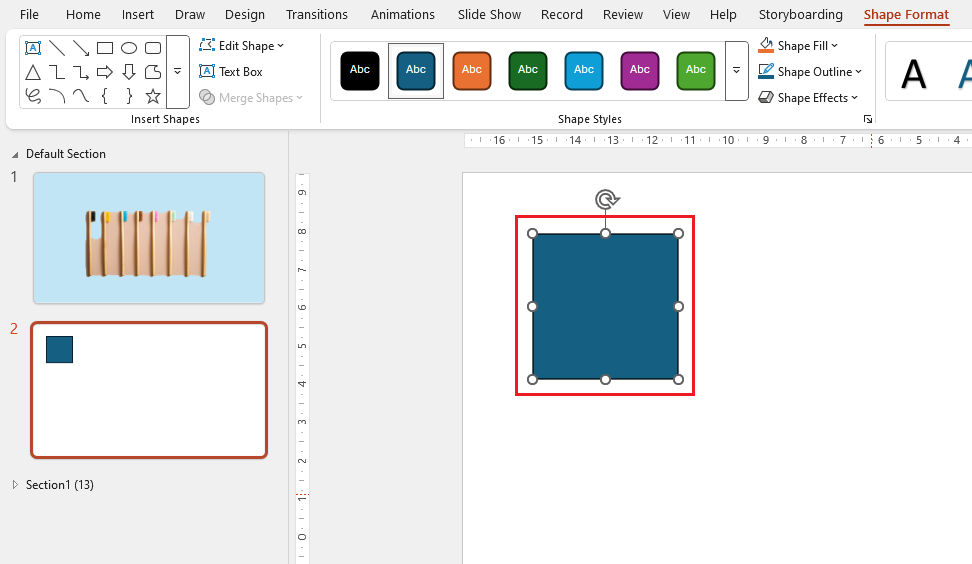Image resolution: width=972 pixels, height=564 pixels.
Task: Open the Edit Shape dropdown
Action: click(x=241, y=46)
